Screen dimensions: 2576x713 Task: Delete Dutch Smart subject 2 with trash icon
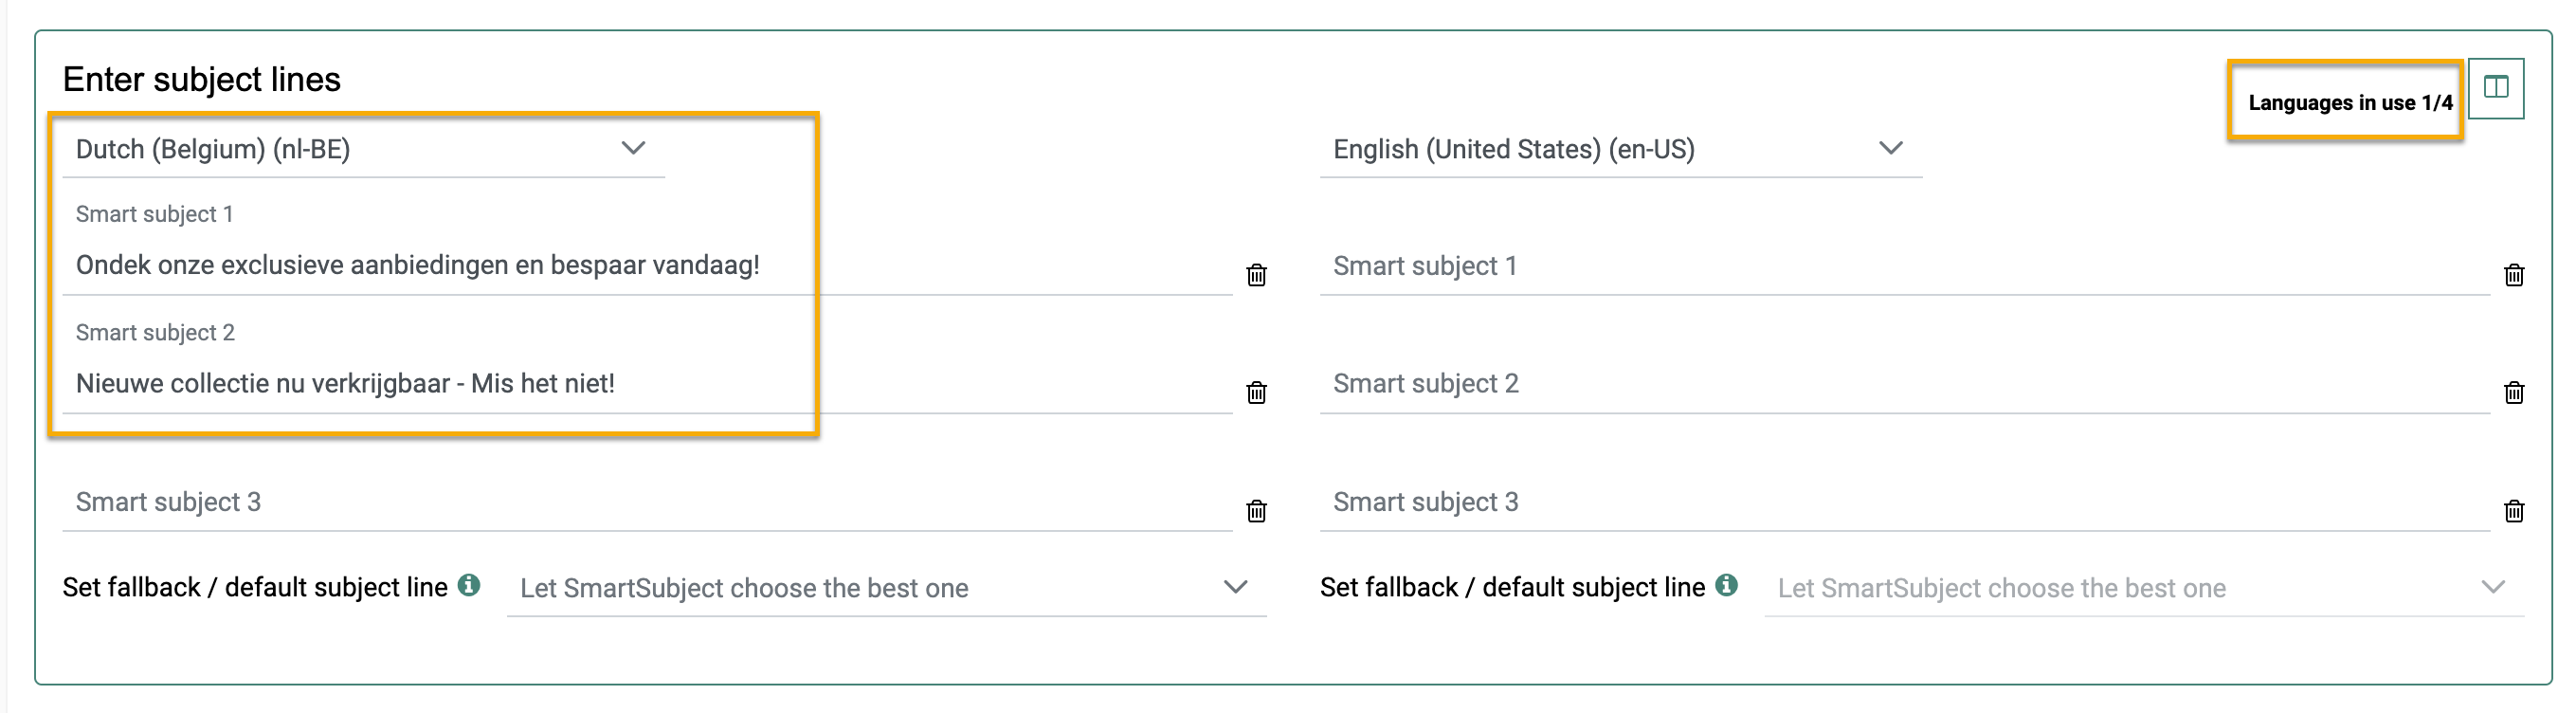click(x=1256, y=393)
